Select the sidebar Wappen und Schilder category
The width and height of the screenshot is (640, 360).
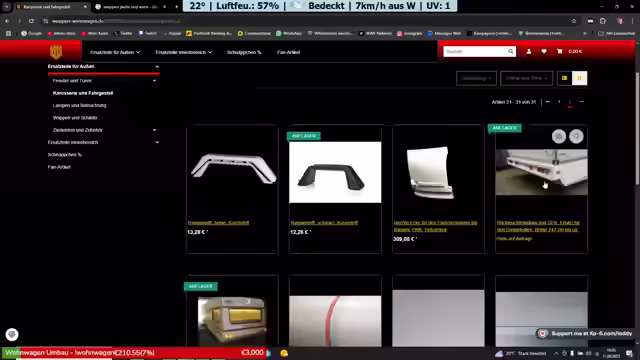pos(75,118)
